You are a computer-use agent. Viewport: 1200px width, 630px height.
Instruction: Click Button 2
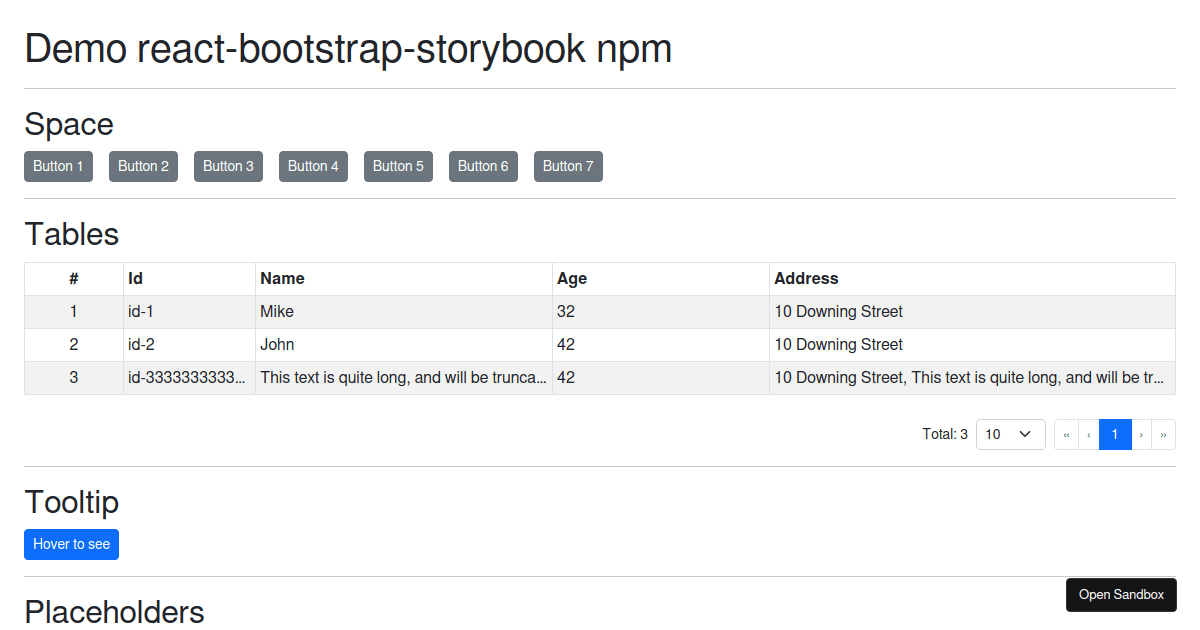tap(143, 166)
